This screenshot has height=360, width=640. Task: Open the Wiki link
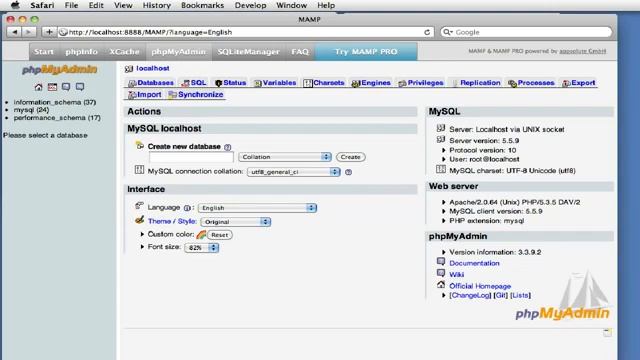coord(456,275)
